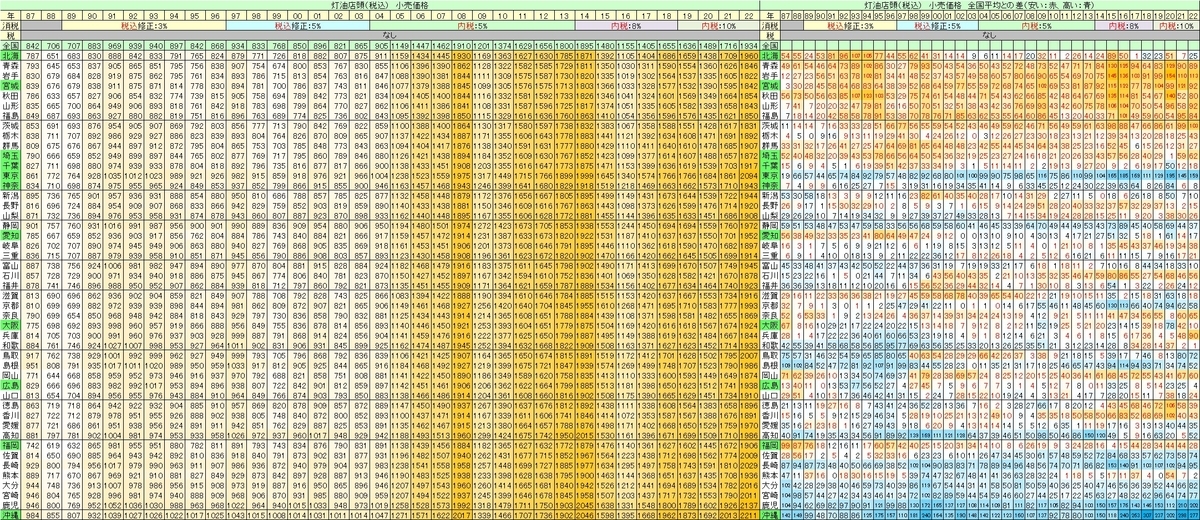1200x520 pixels.
Task: Select the 大阪 row label in the difference table
Action: click(x=770, y=326)
